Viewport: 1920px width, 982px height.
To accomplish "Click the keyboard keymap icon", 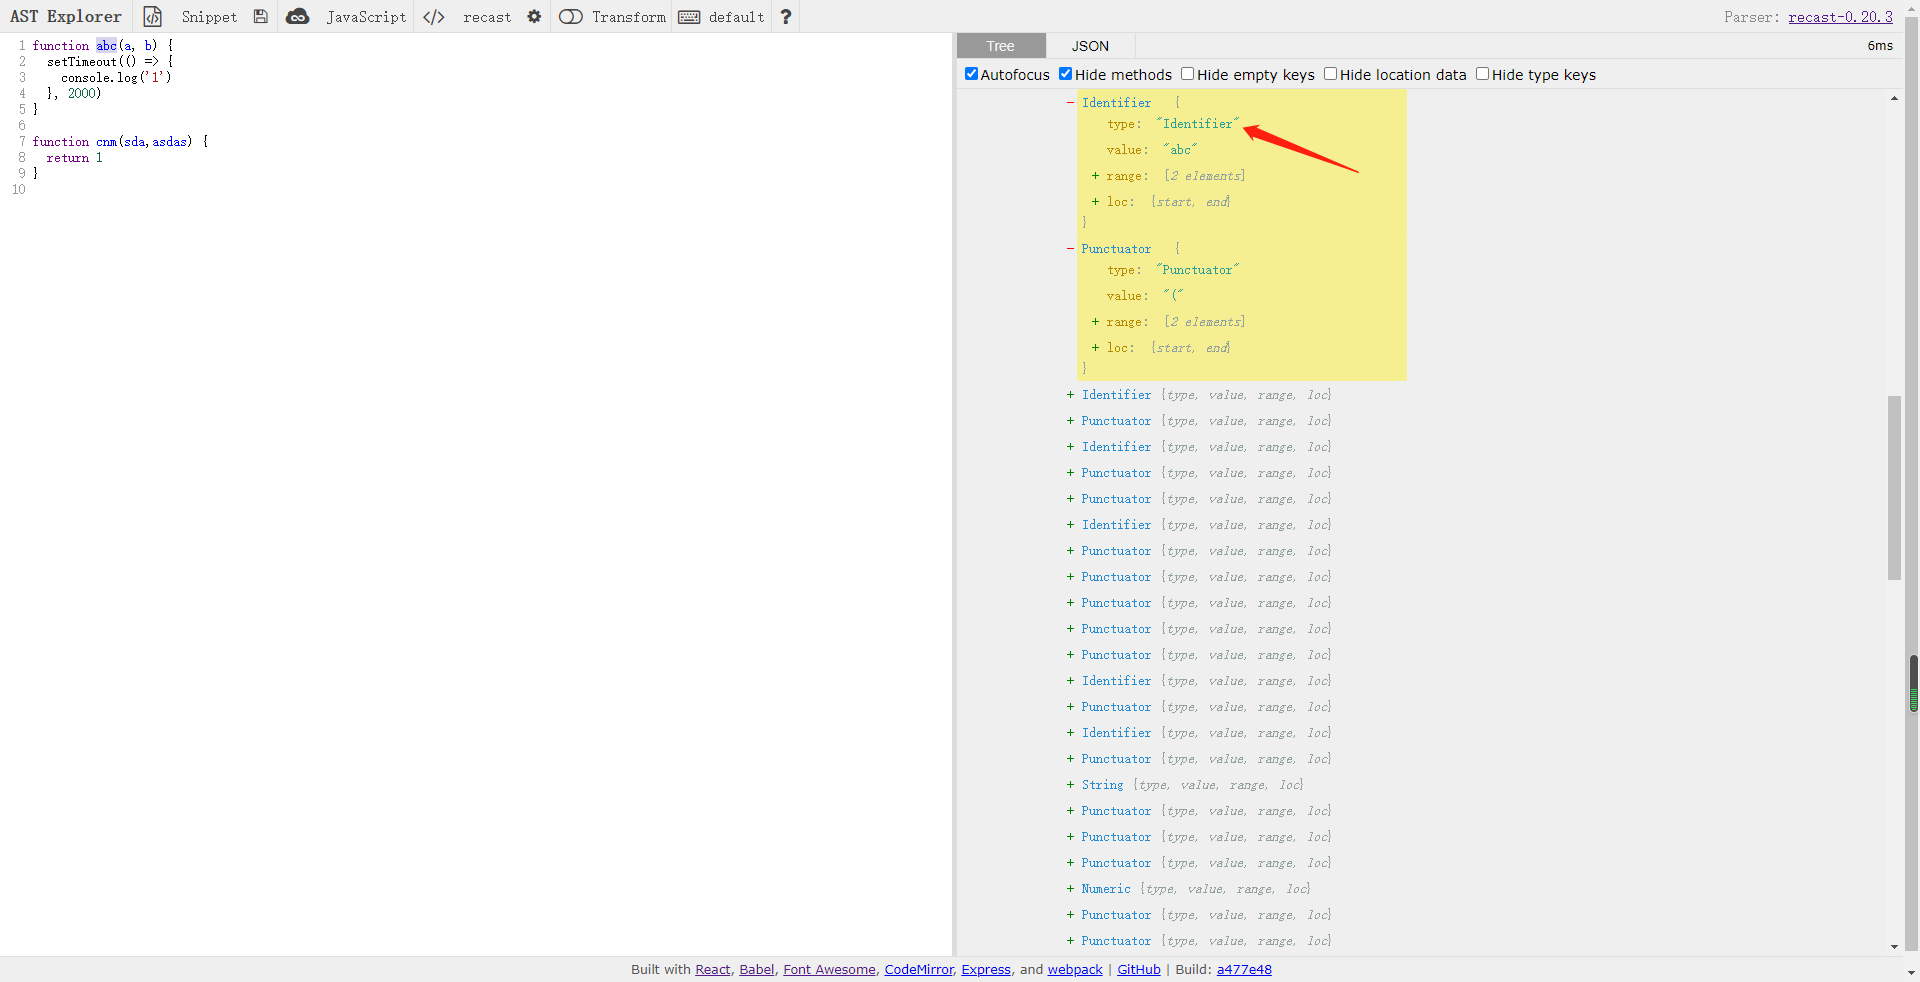I will coord(689,17).
